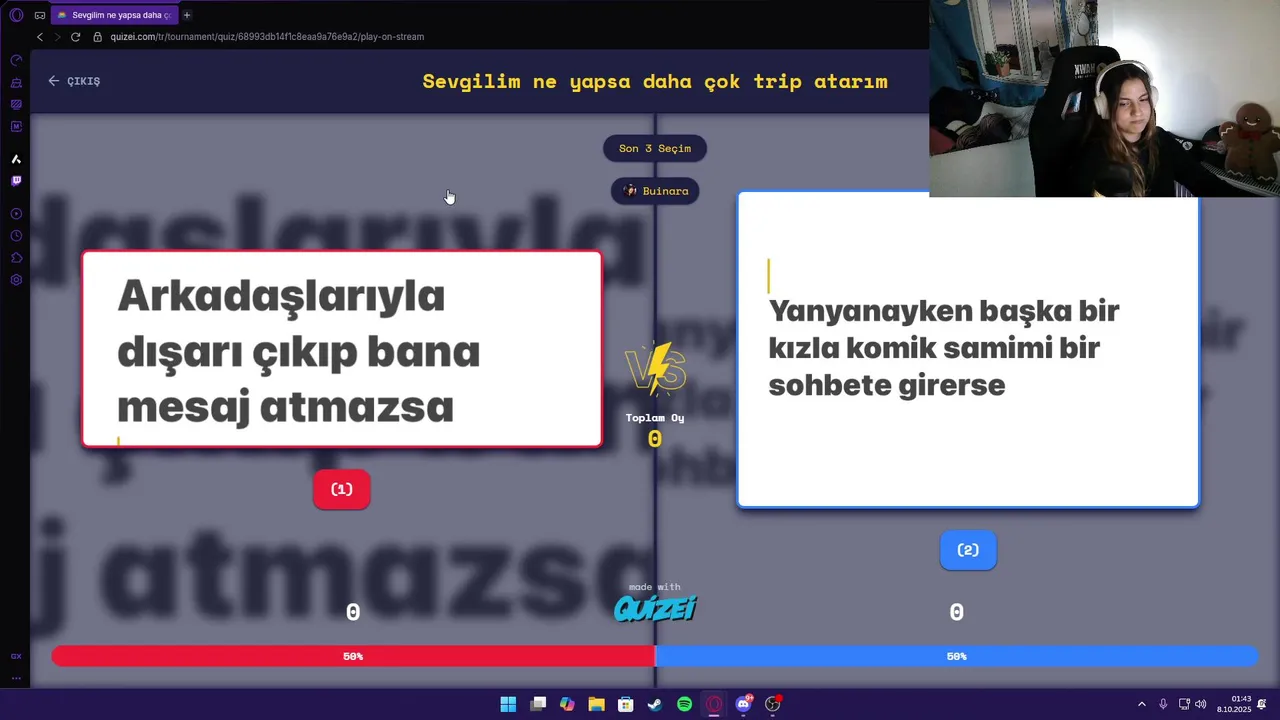Open the Windows Start menu
Viewport: 1280px width, 720px height.
(x=508, y=704)
